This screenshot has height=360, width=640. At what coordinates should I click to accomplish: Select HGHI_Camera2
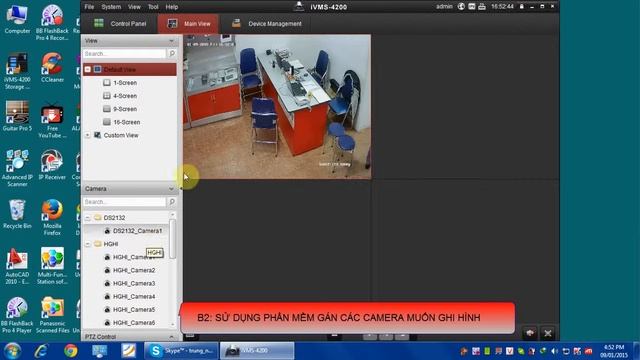point(134,270)
